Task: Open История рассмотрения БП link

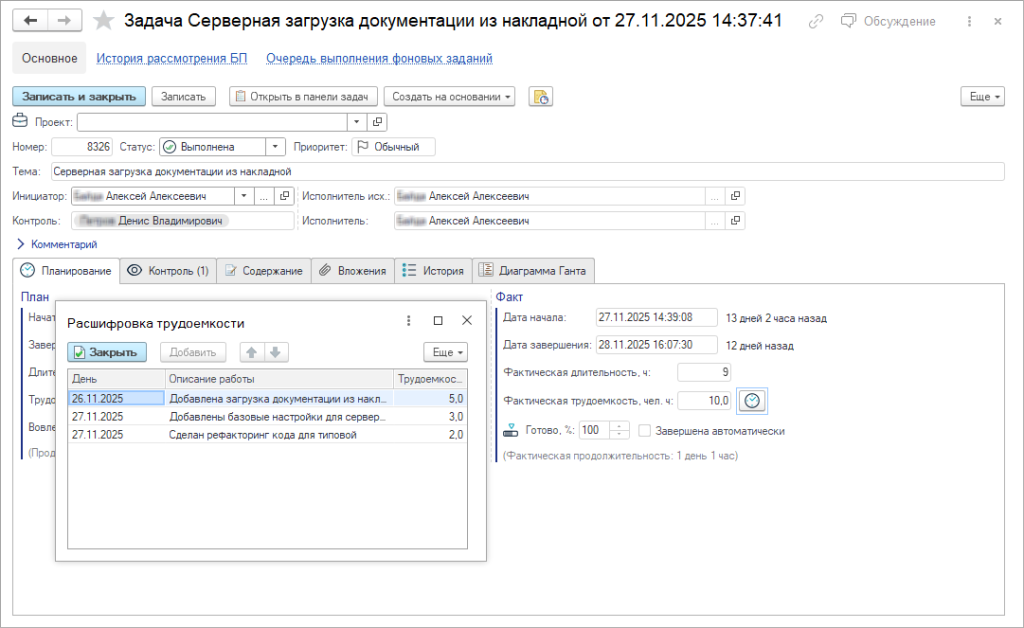Action: pos(172,59)
